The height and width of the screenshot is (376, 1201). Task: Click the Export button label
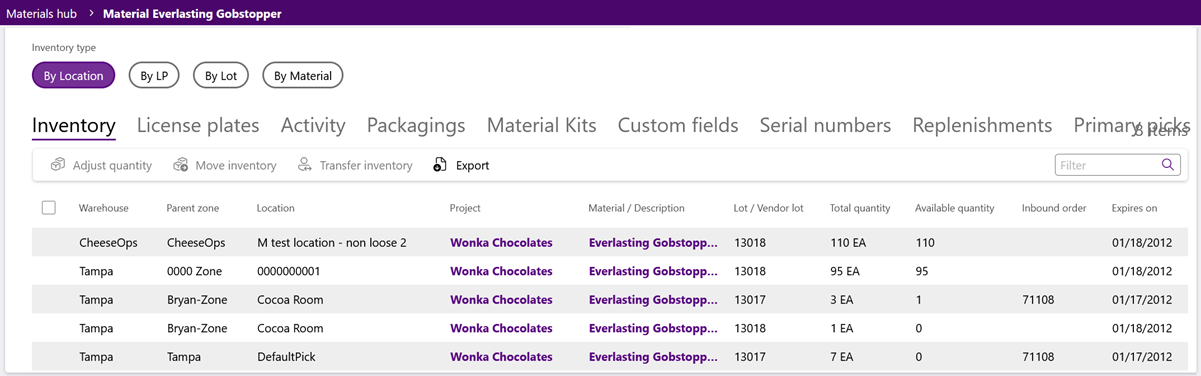click(472, 165)
